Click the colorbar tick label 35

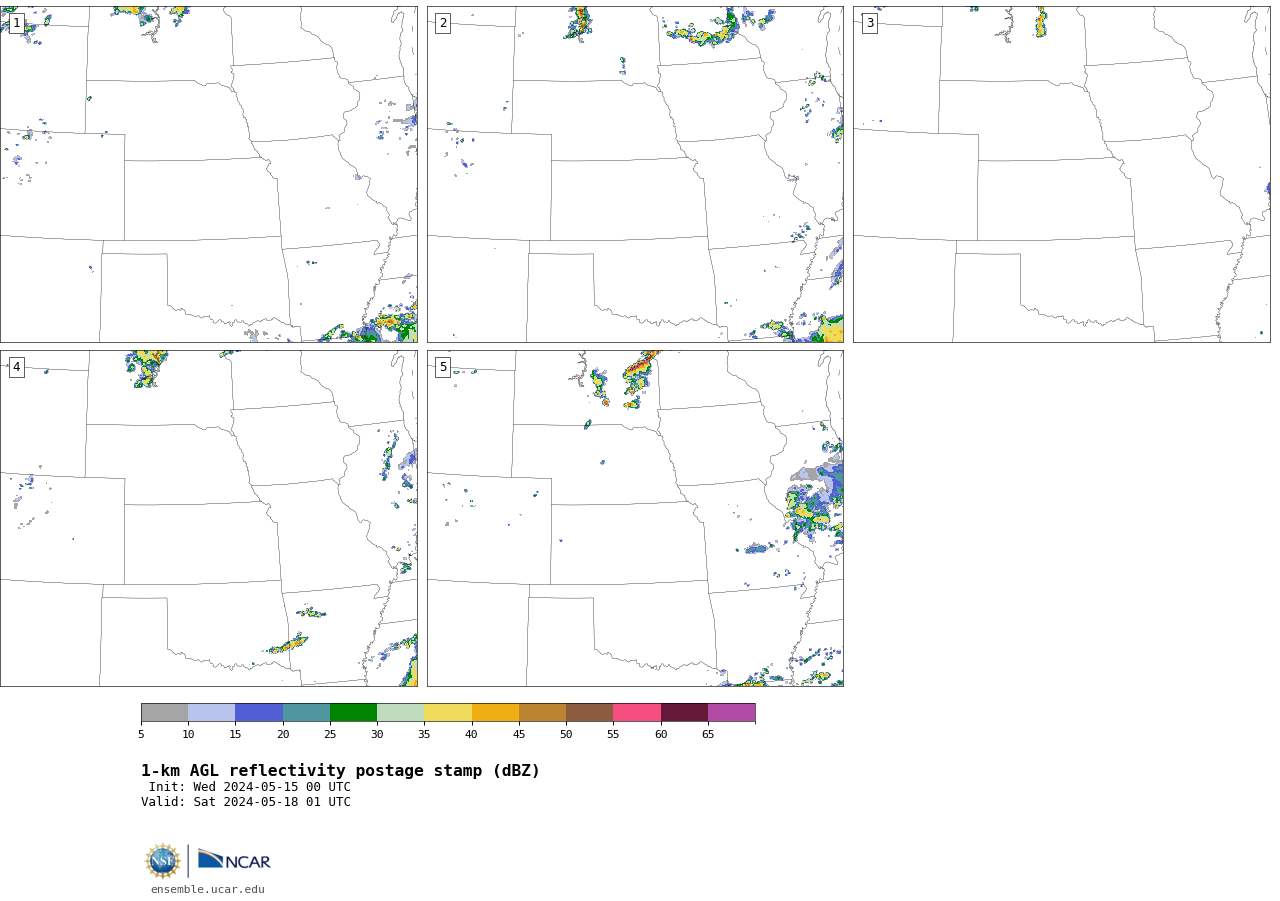[424, 735]
